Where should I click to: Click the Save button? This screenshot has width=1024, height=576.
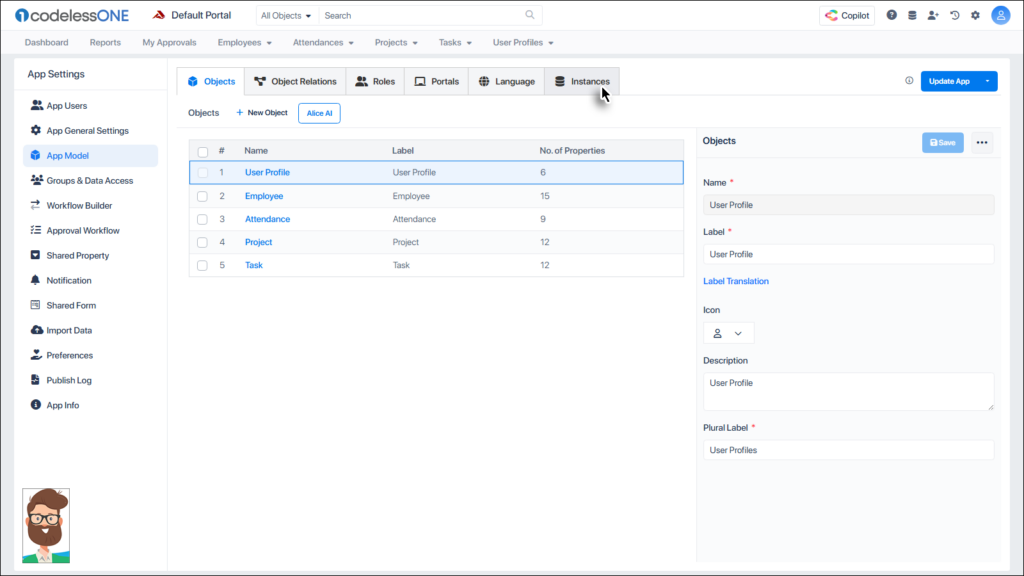[942, 142]
